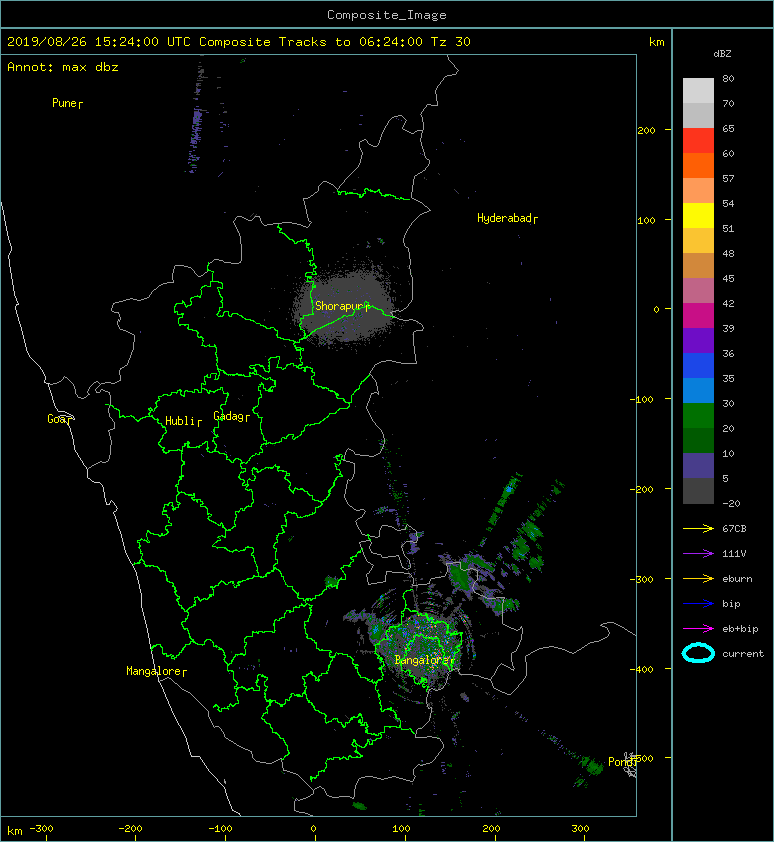Select the yellow swatch below 54 dBZ
Image resolution: width=774 pixels, height=842 pixels.
(x=698, y=215)
